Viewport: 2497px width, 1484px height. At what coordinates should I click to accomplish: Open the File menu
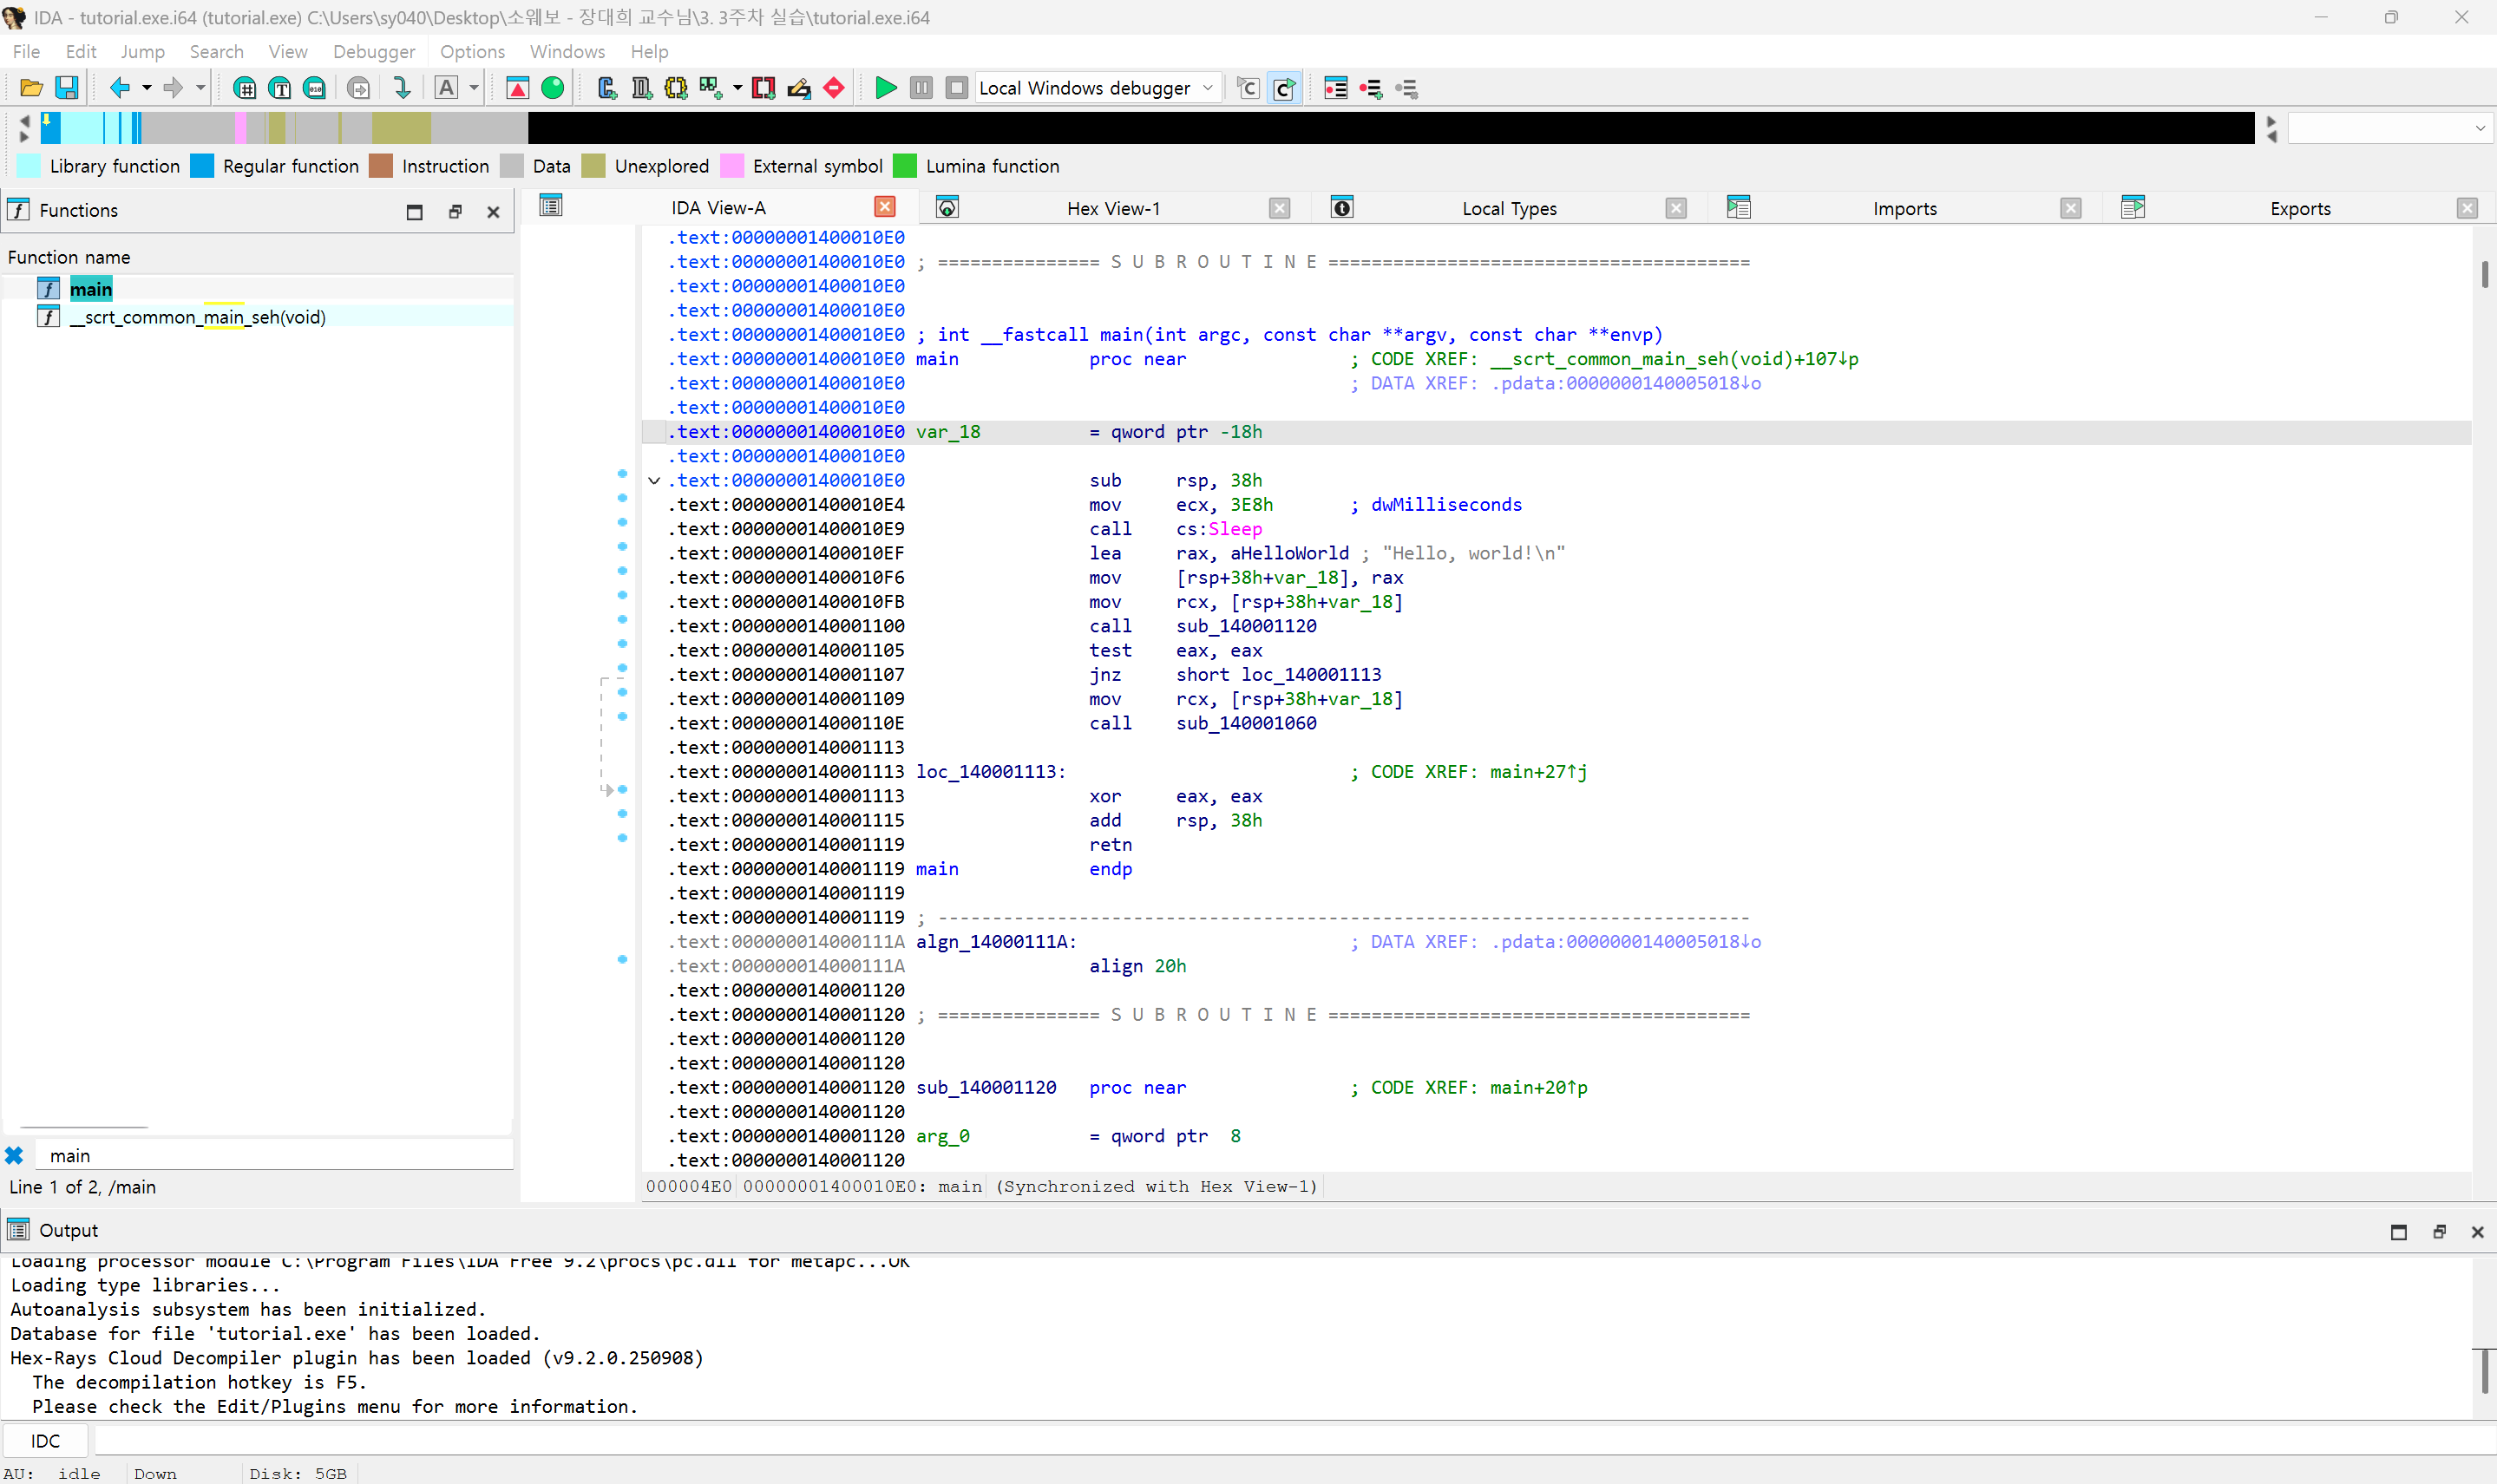[26, 51]
